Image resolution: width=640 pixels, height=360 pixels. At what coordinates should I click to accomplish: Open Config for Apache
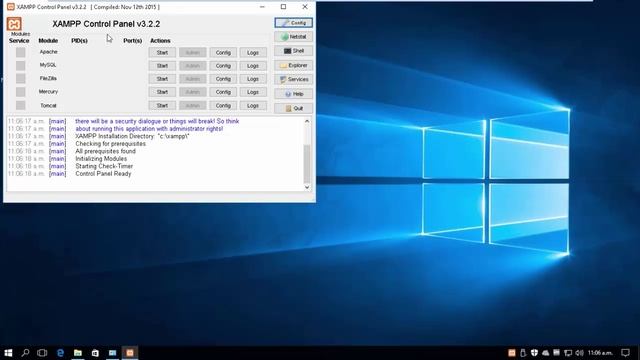point(223,53)
